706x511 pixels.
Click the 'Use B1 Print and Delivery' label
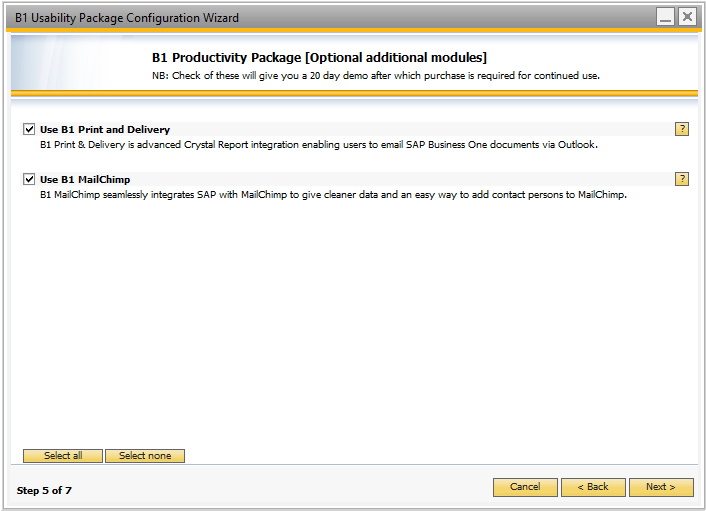click(105, 130)
